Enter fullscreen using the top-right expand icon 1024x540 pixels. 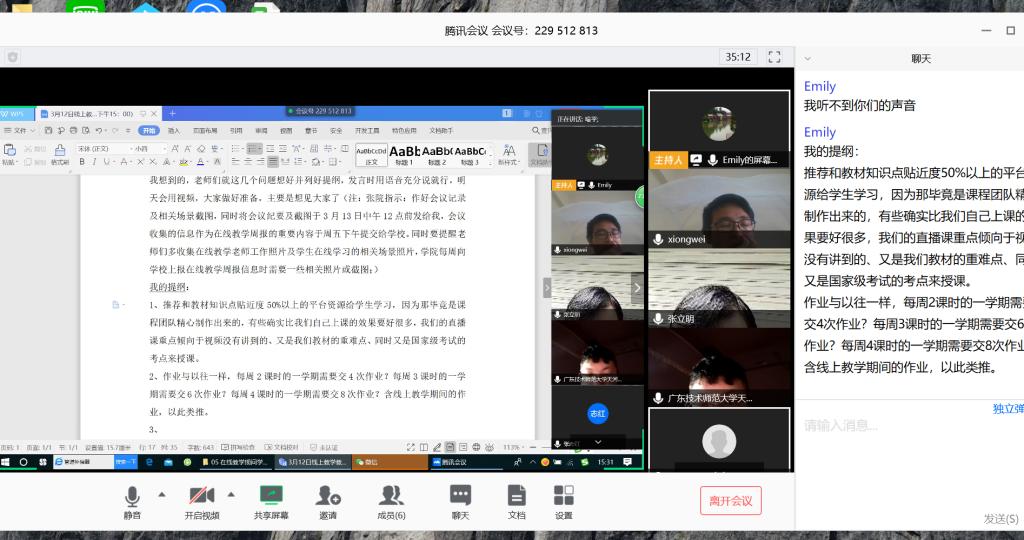tap(774, 57)
